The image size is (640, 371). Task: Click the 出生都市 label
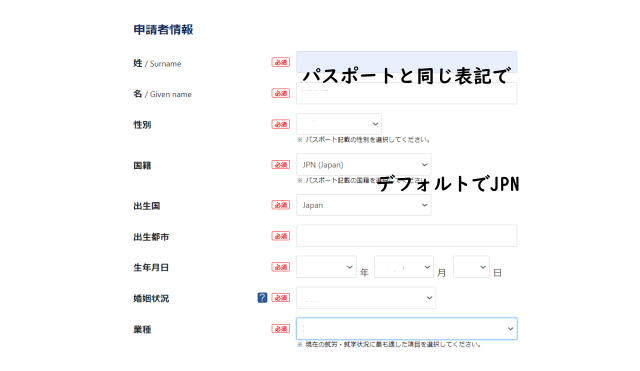tap(151, 237)
